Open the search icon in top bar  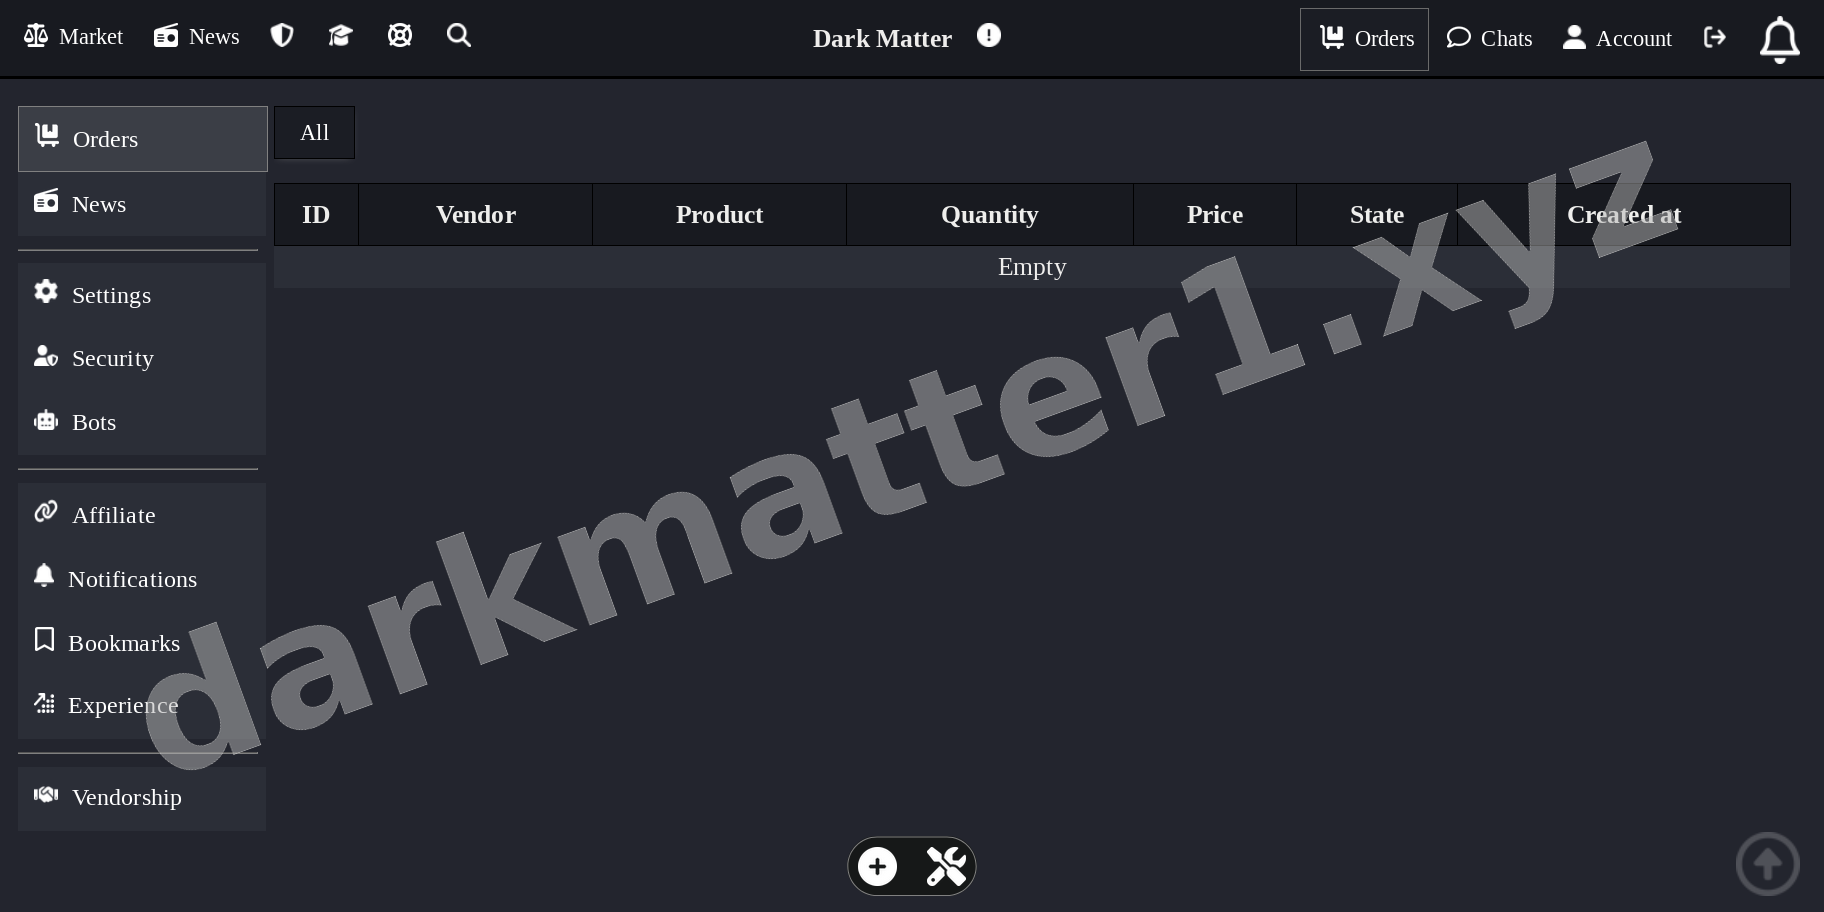point(459,35)
